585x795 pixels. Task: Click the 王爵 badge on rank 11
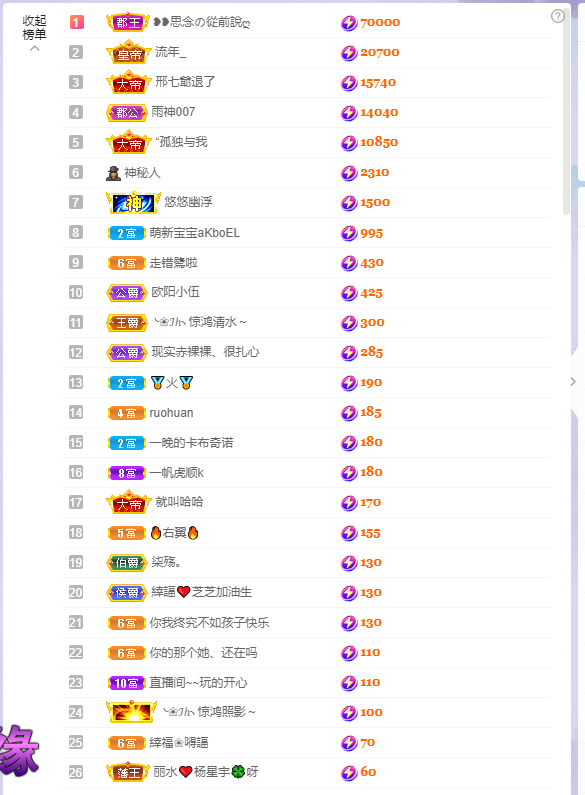pyautogui.click(x=127, y=323)
